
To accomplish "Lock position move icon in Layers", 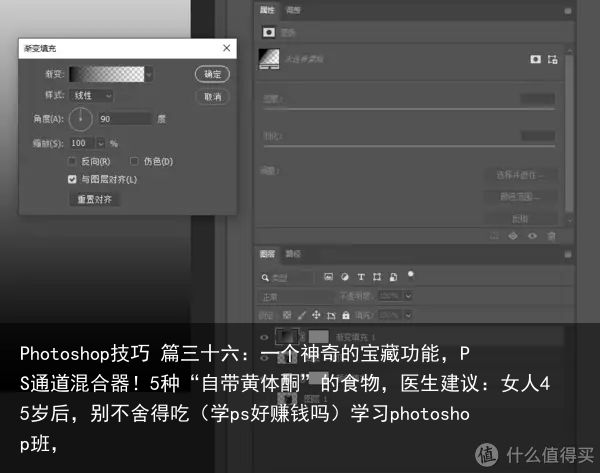I will (x=316, y=315).
